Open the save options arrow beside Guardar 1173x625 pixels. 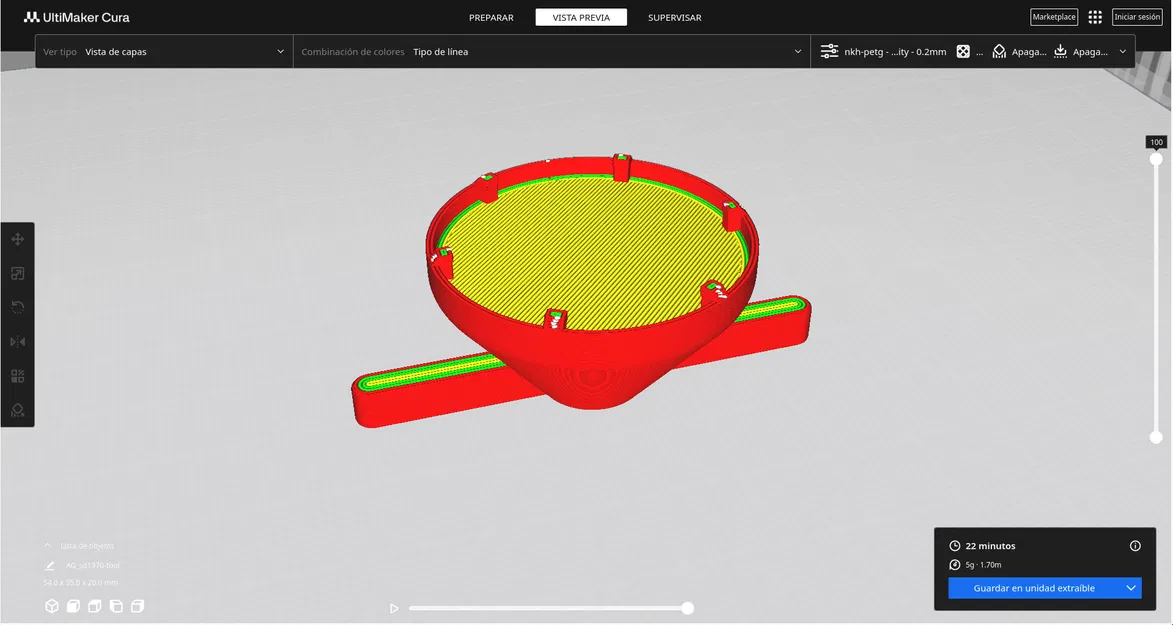click(x=1131, y=588)
